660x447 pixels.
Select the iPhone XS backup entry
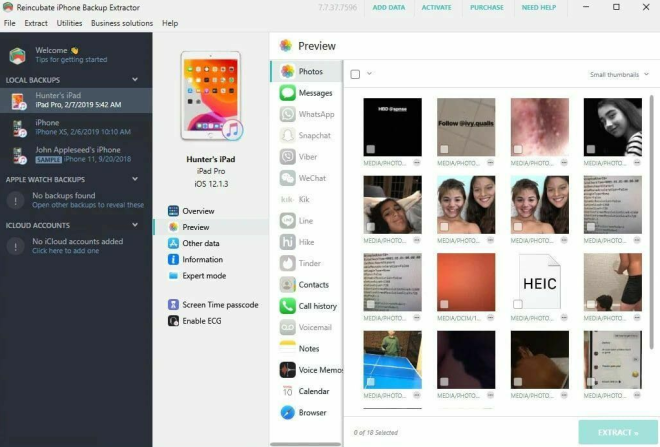tap(76, 127)
